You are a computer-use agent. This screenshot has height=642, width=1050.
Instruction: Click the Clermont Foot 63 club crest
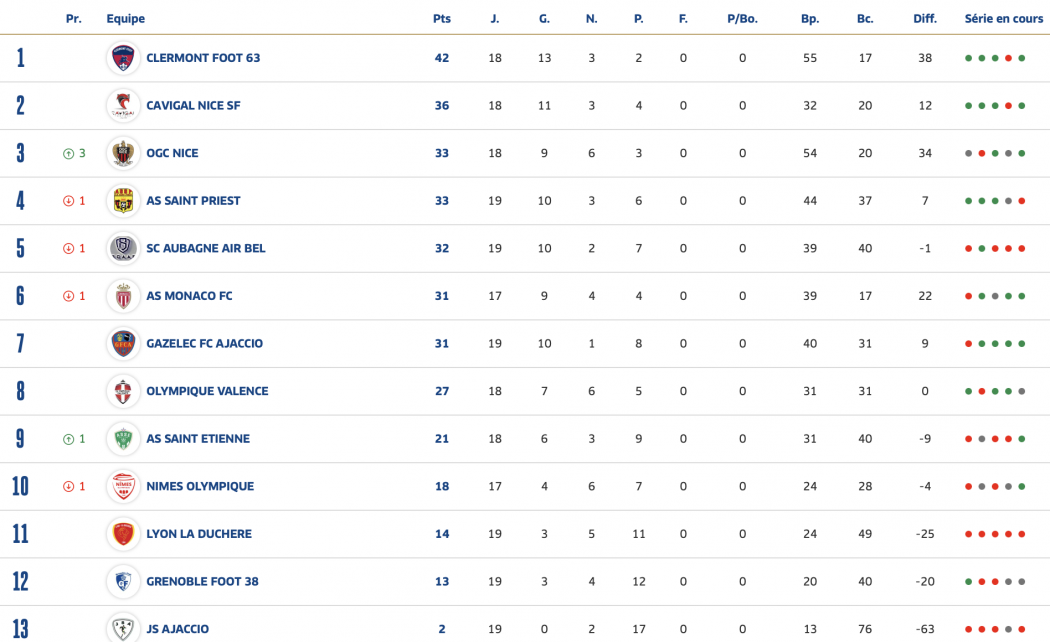pos(124,58)
